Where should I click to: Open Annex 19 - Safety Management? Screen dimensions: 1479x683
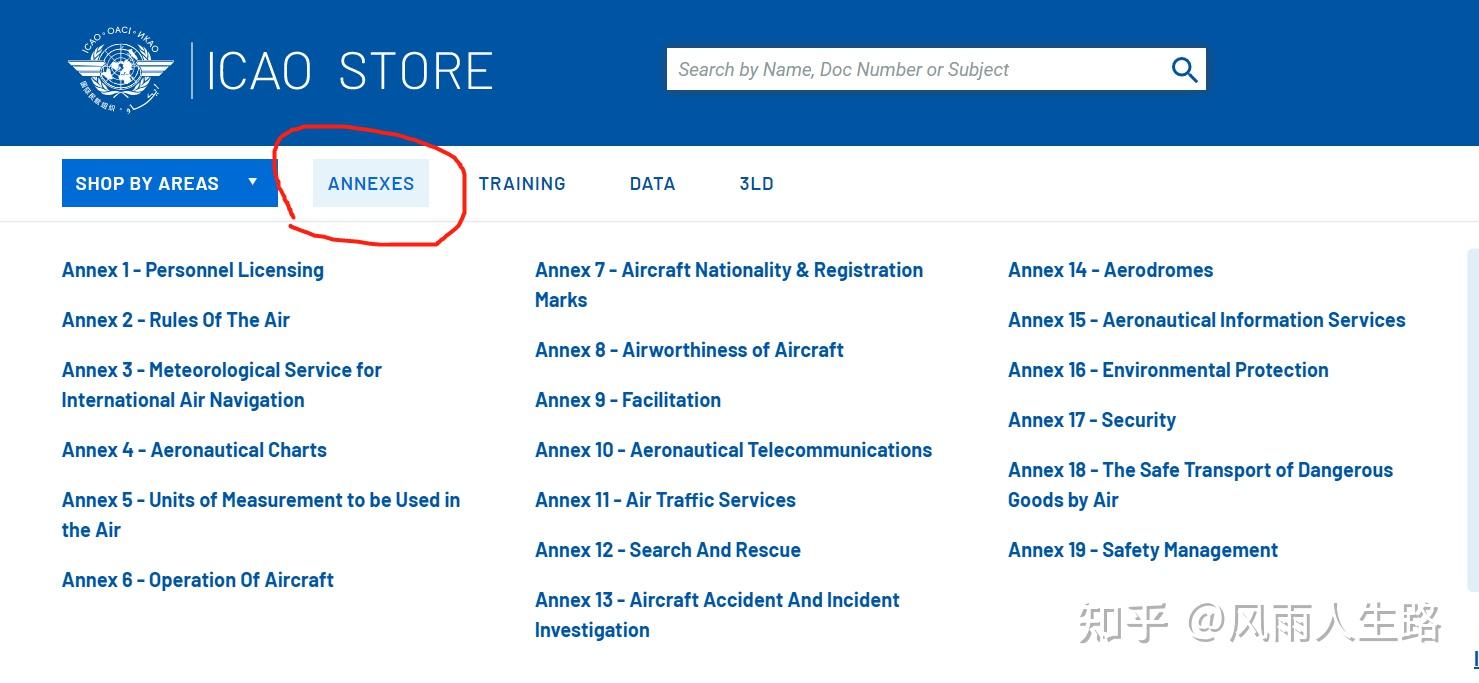click(x=1142, y=549)
